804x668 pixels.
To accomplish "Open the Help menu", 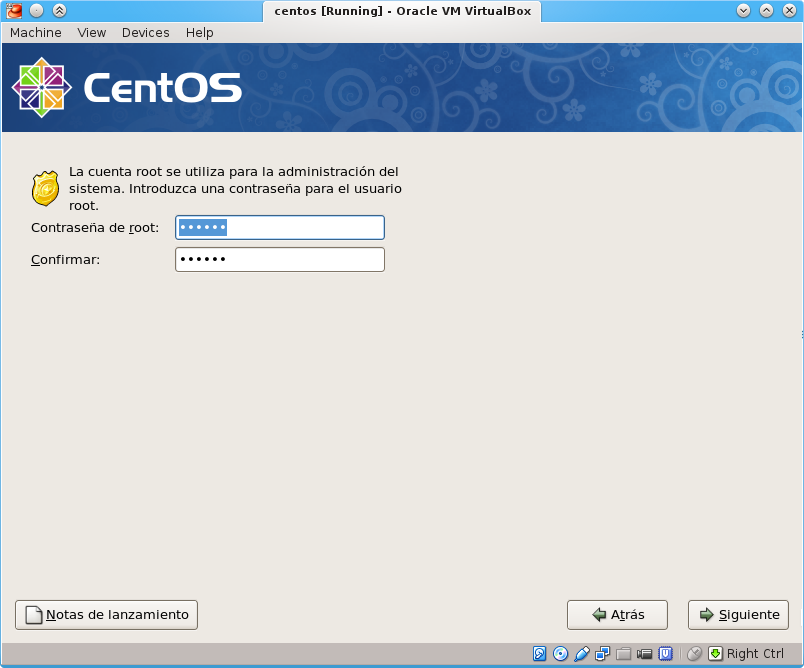I will coord(199,32).
